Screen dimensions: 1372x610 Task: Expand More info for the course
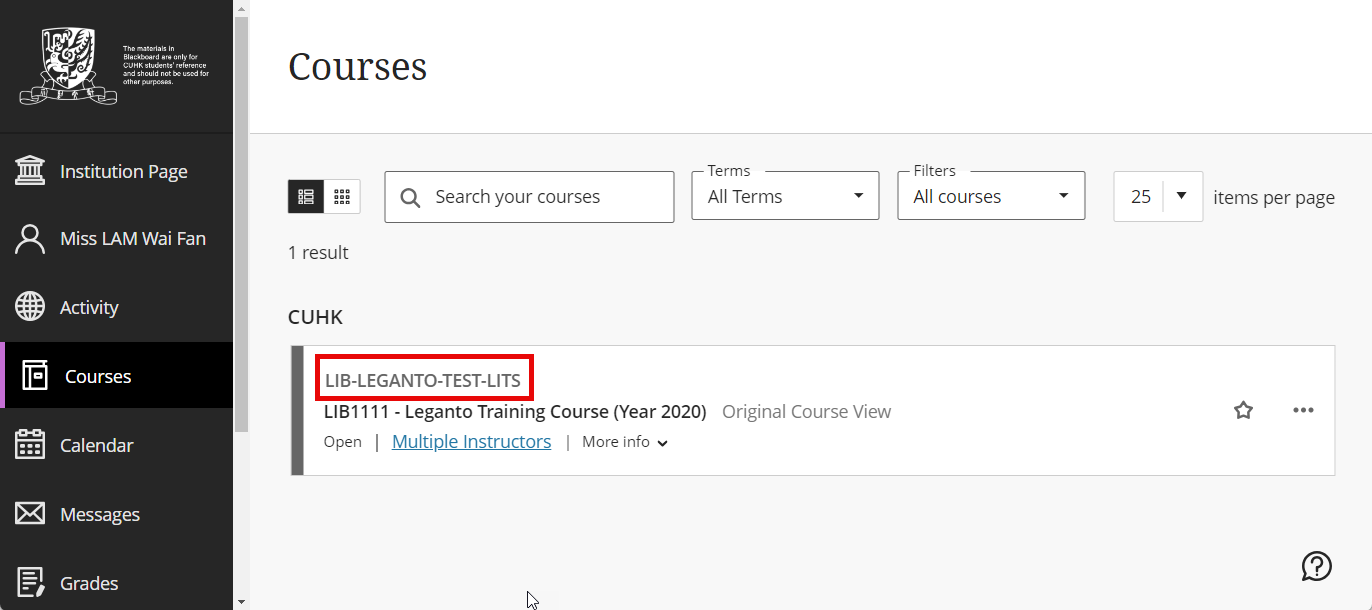tap(624, 441)
